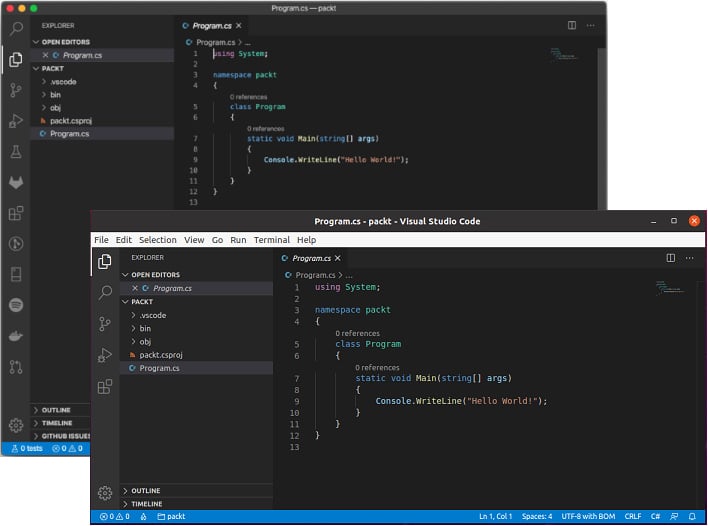The image size is (708, 526).
Task: Click the Search magnifier in the front Ubuntu window
Action: click(105, 293)
